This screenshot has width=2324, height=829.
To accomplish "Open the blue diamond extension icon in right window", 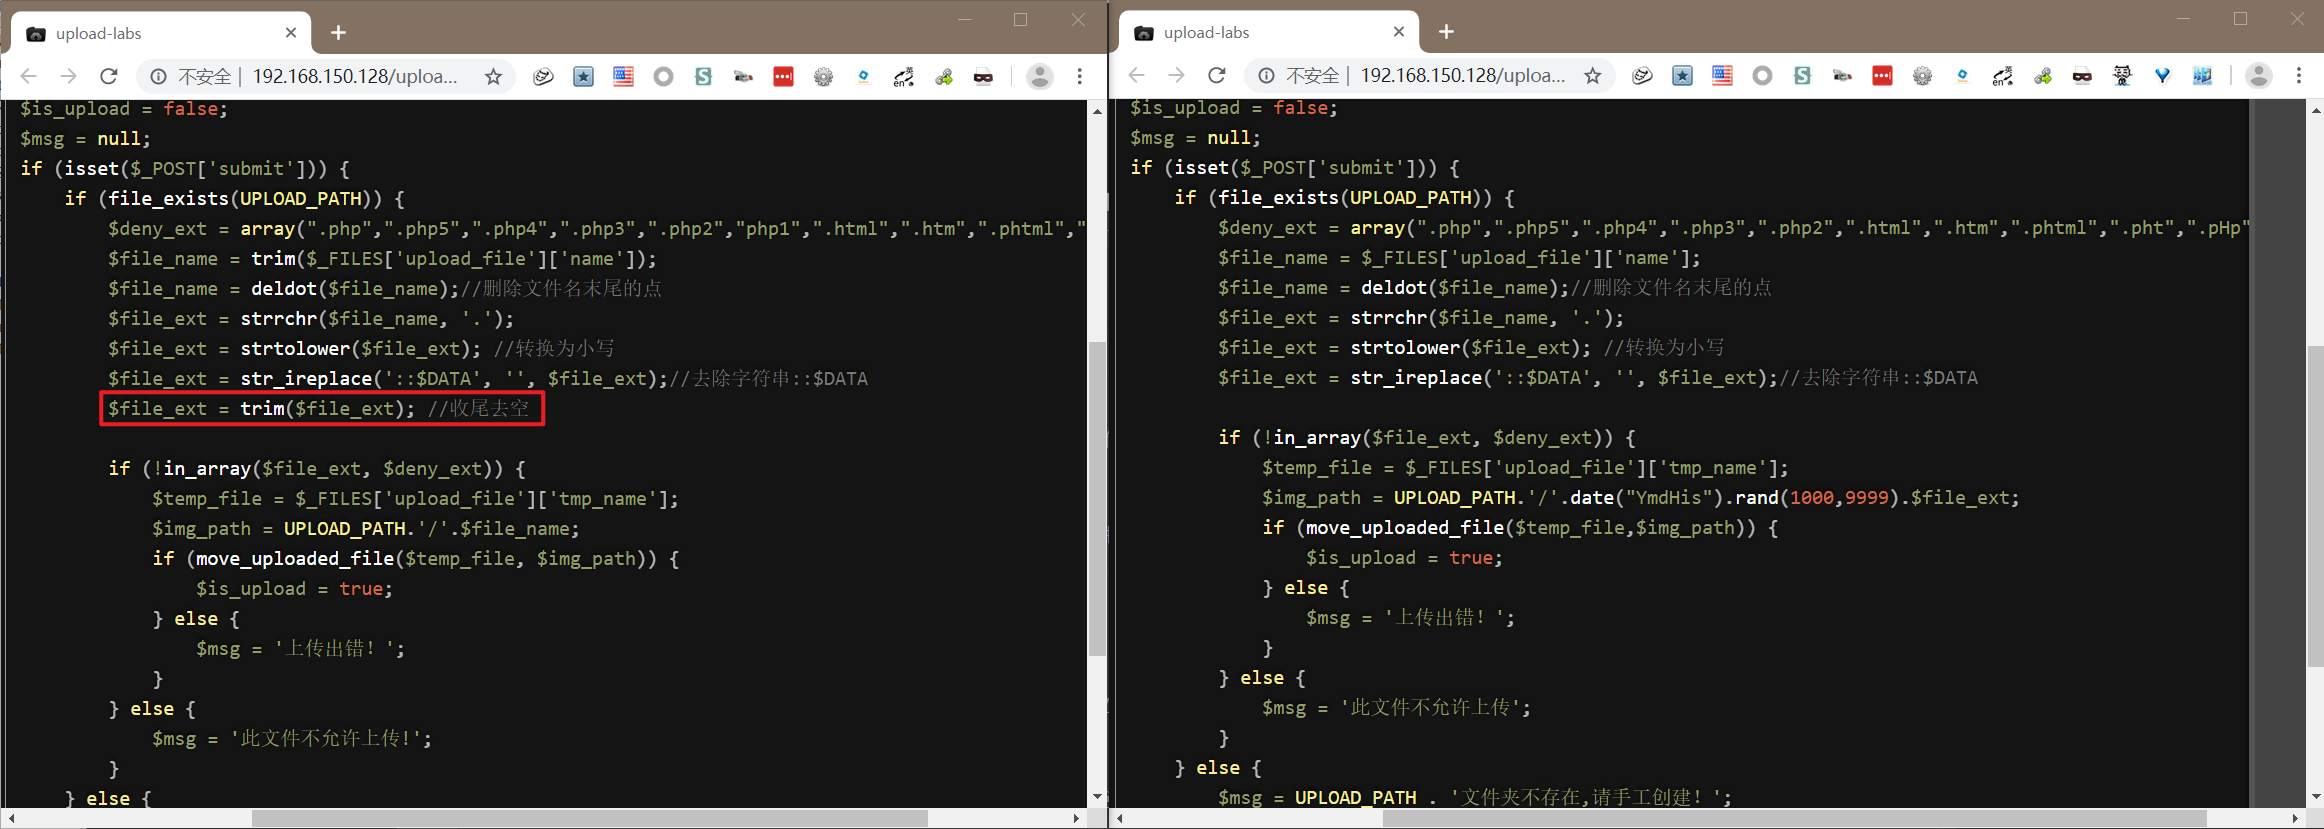I will click(x=1962, y=75).
